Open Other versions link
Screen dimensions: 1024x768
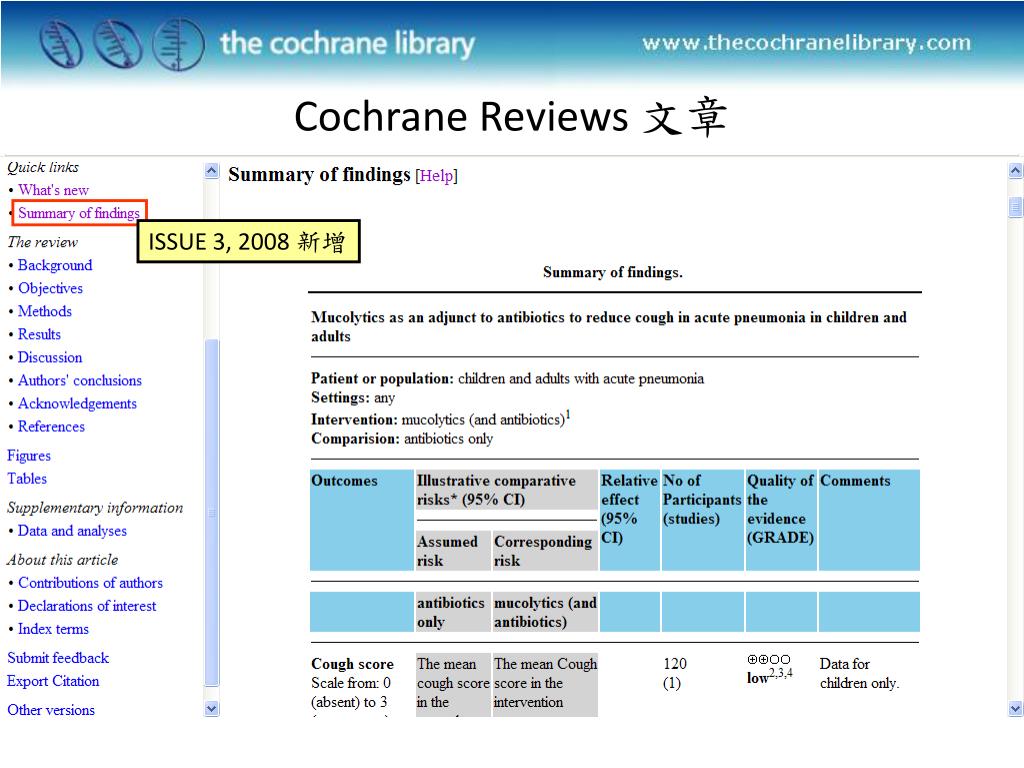point(51,710)
